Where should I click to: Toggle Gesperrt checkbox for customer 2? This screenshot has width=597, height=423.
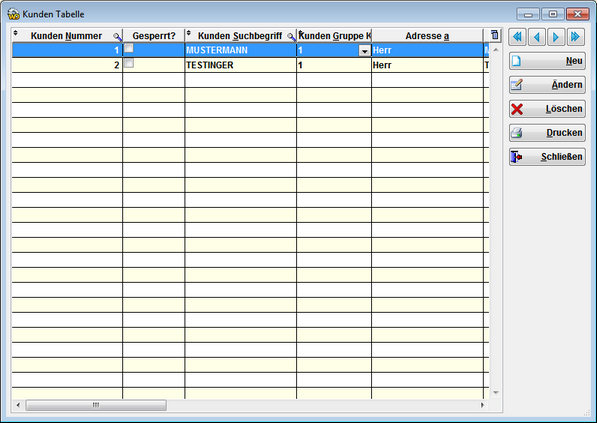129,63
